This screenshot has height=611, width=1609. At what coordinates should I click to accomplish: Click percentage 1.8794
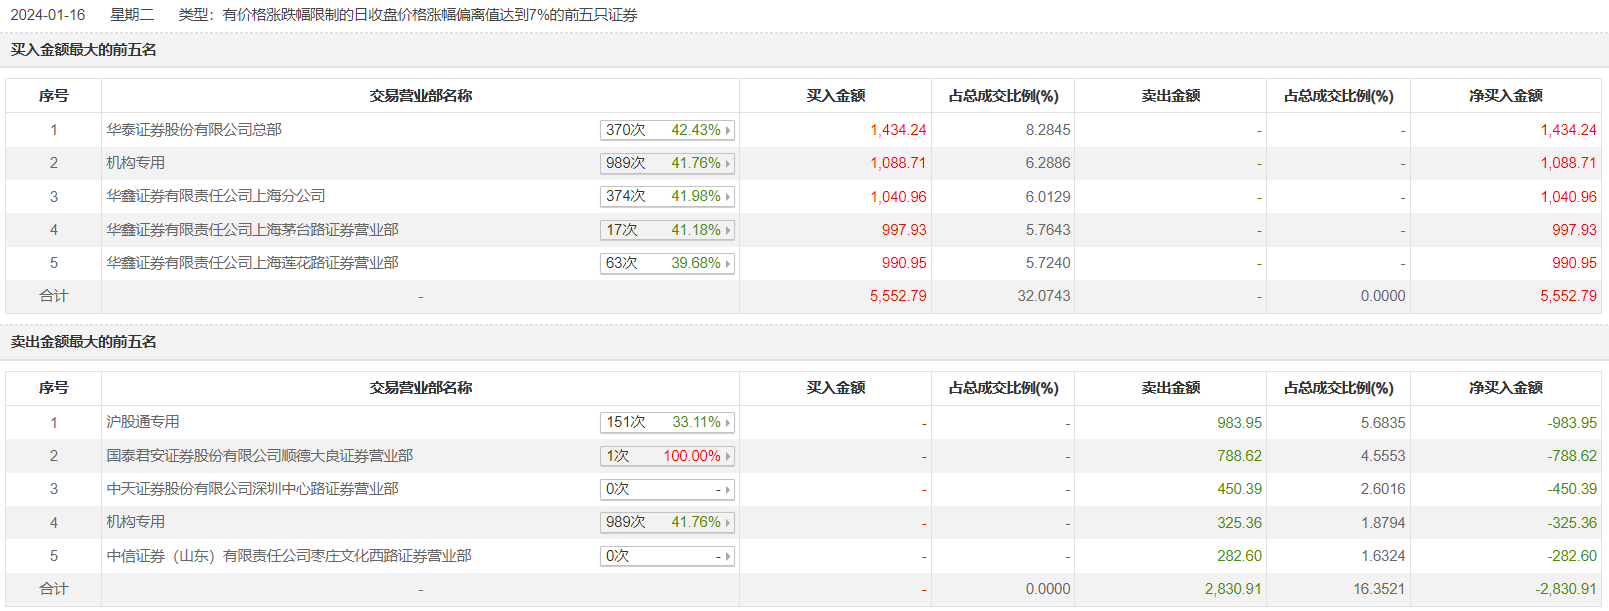[1383, 523]
